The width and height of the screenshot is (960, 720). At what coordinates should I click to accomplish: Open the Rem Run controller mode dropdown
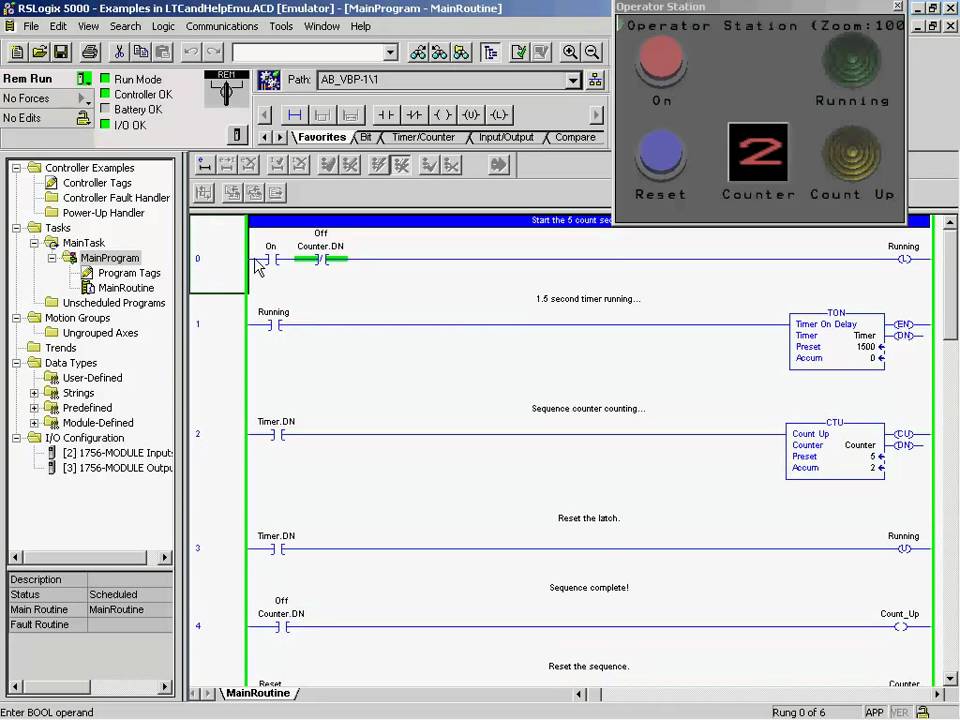point(84,78)
